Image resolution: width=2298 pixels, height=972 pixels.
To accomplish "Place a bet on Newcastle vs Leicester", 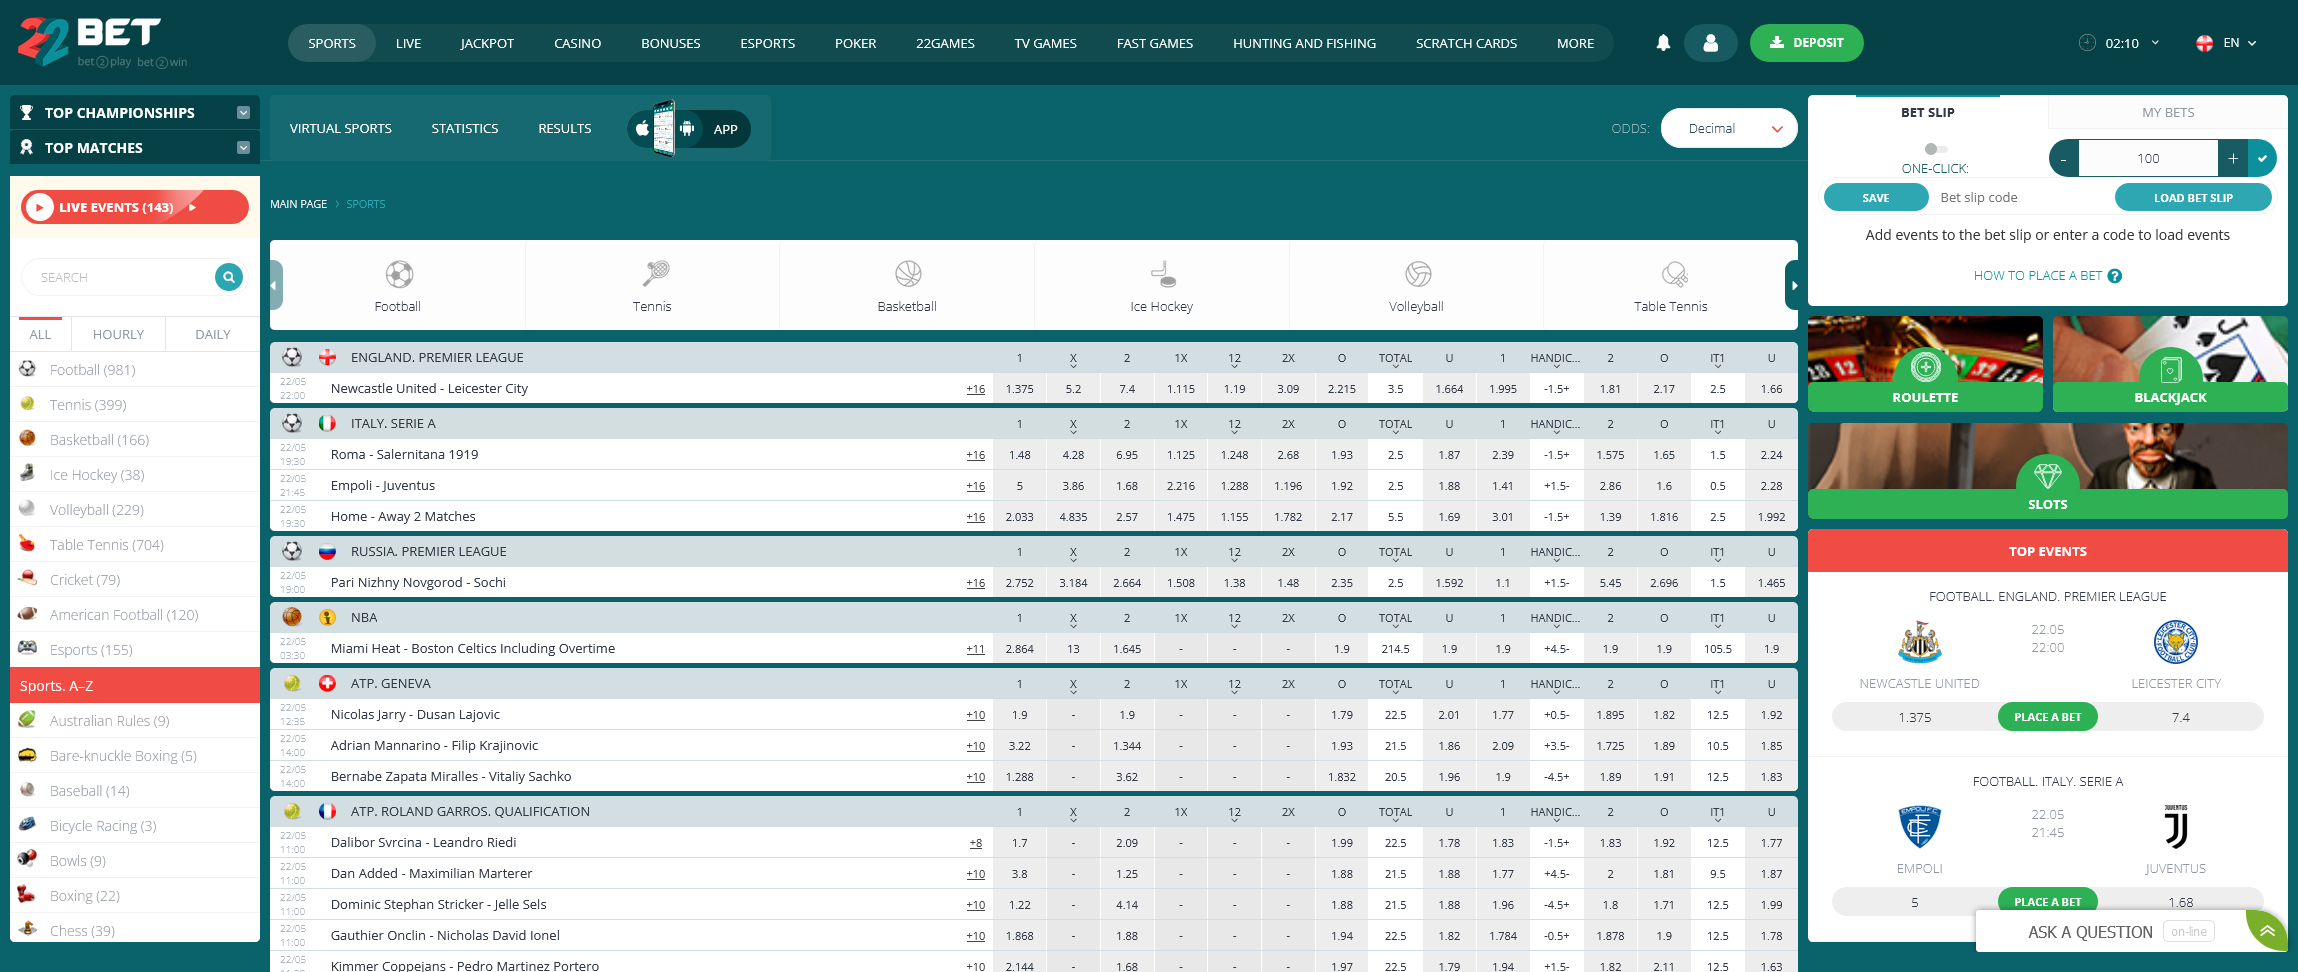I will 2047,717.
